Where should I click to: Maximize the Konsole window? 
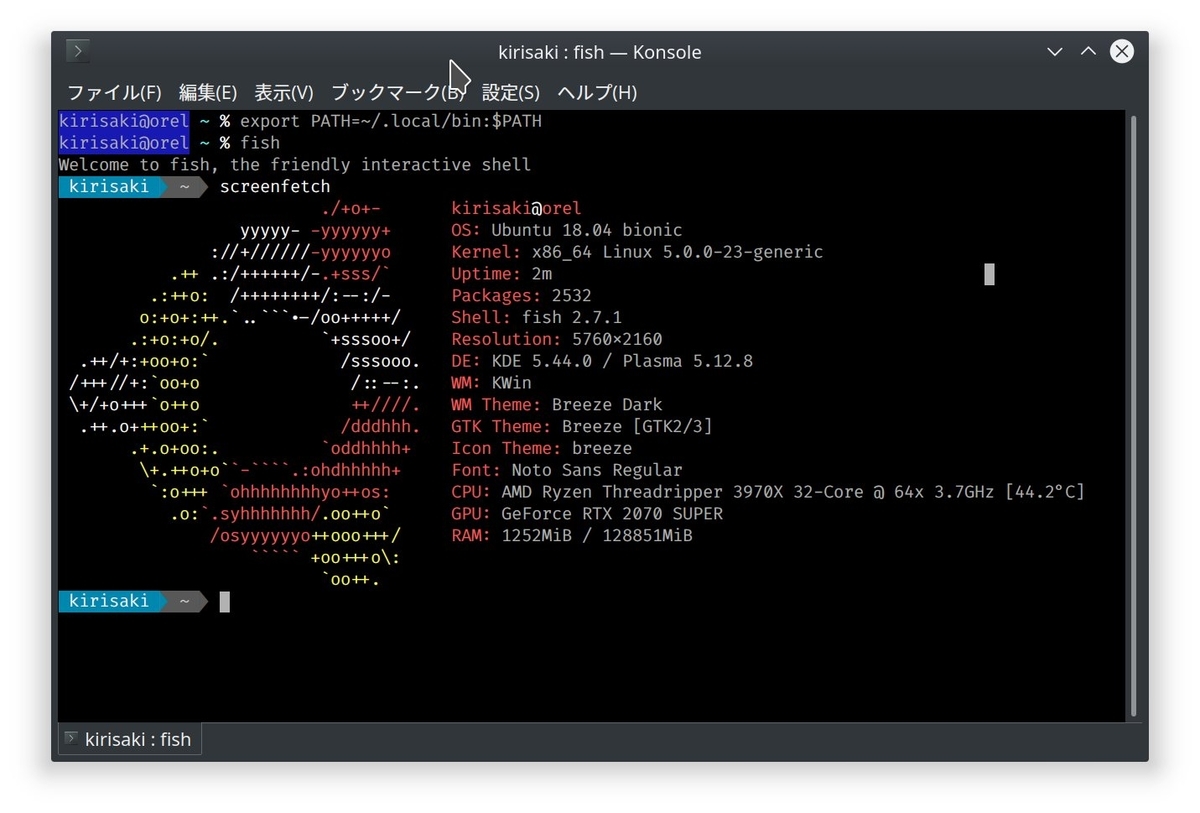tap(1088, 52)
